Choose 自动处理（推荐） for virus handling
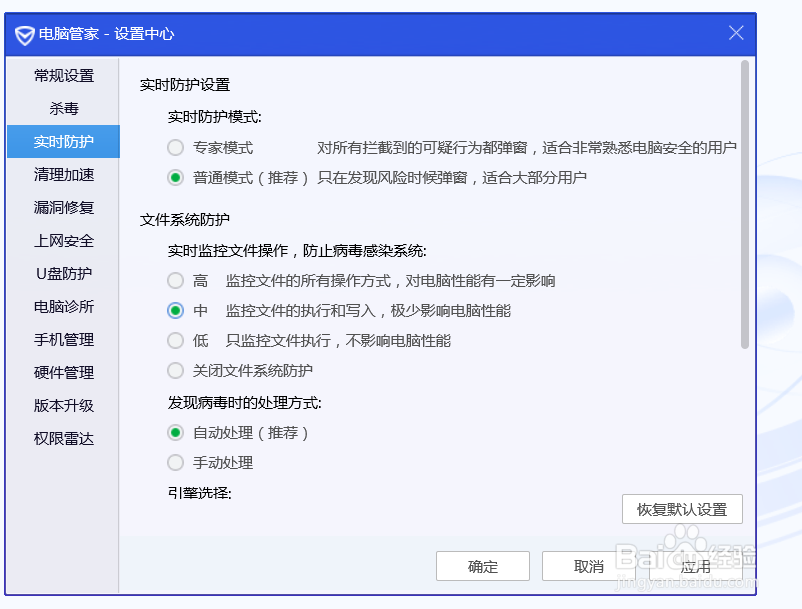The width and height of the screenshot is (802, 609). 175,433
